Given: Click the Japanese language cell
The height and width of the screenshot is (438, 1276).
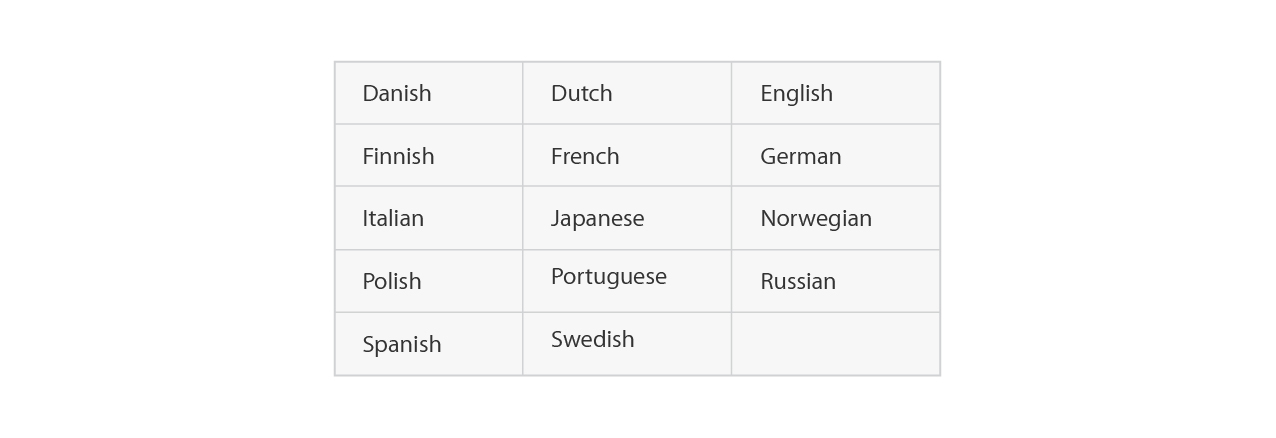Looking at the screenshot, I should 627,218.
